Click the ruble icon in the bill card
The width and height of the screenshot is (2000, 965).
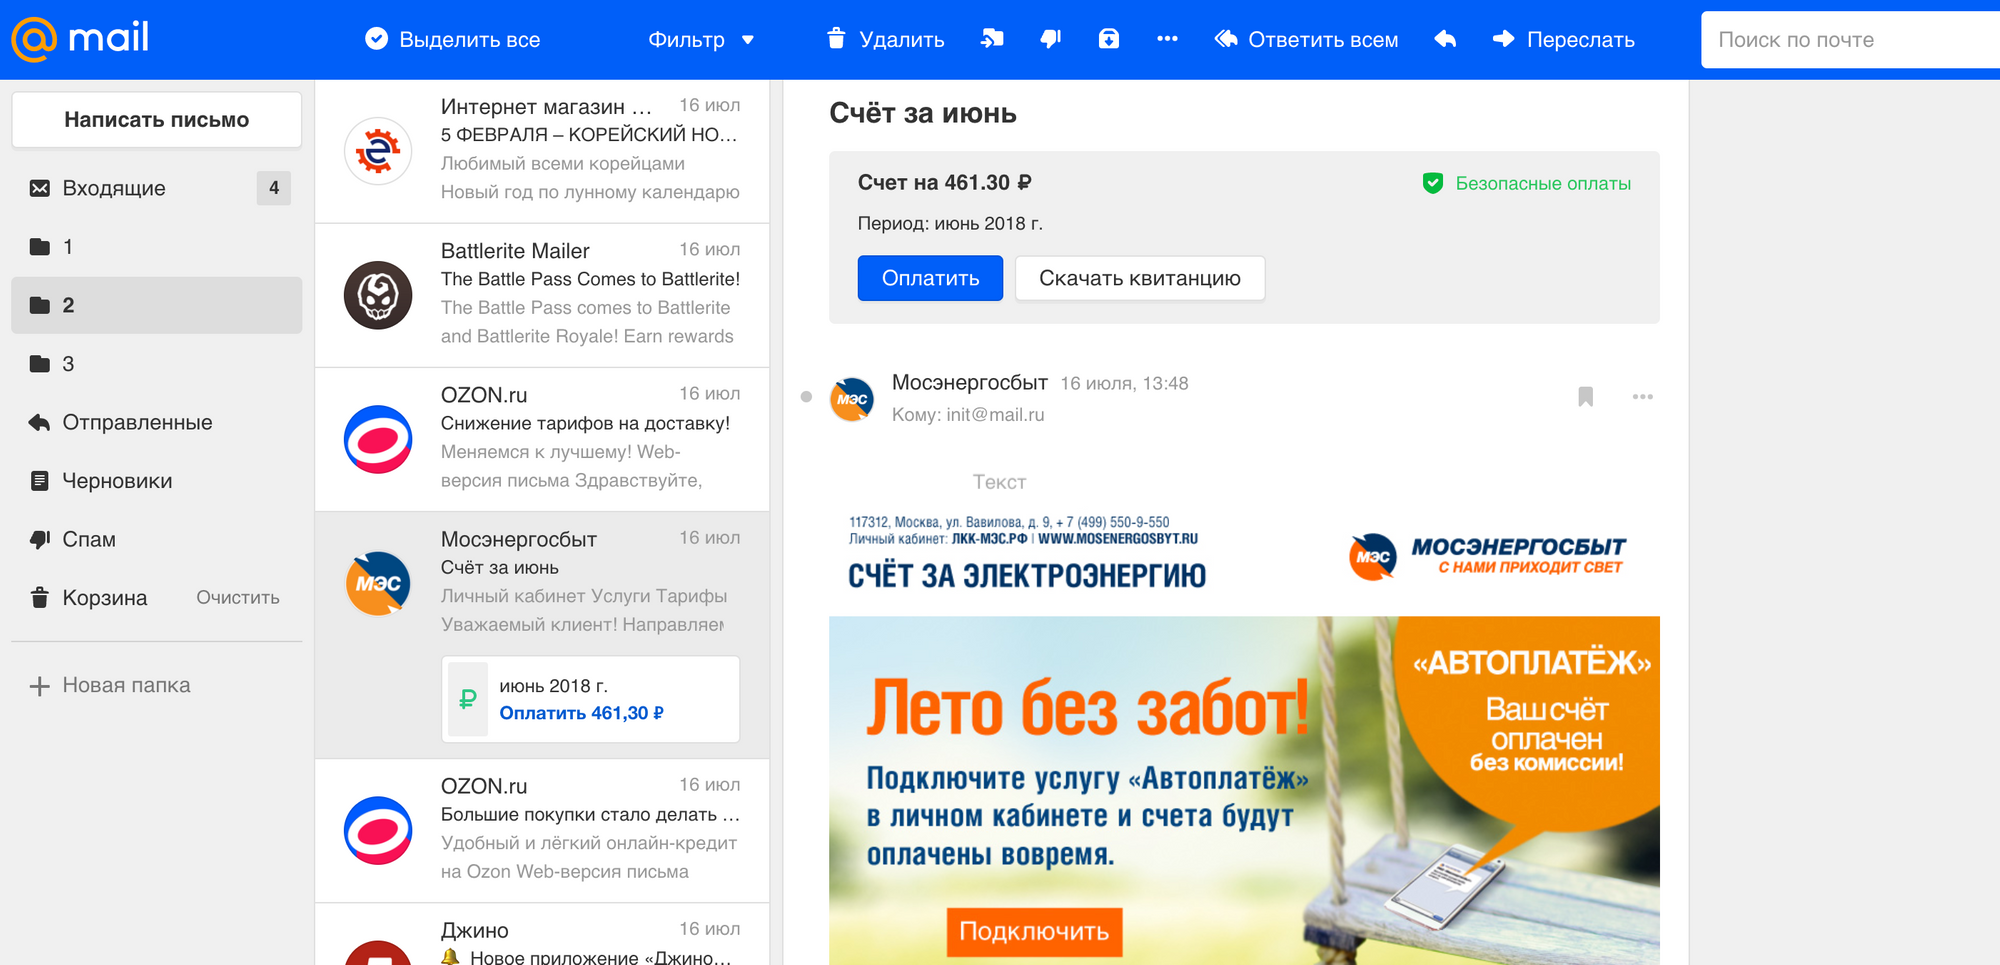pos(467,699)
